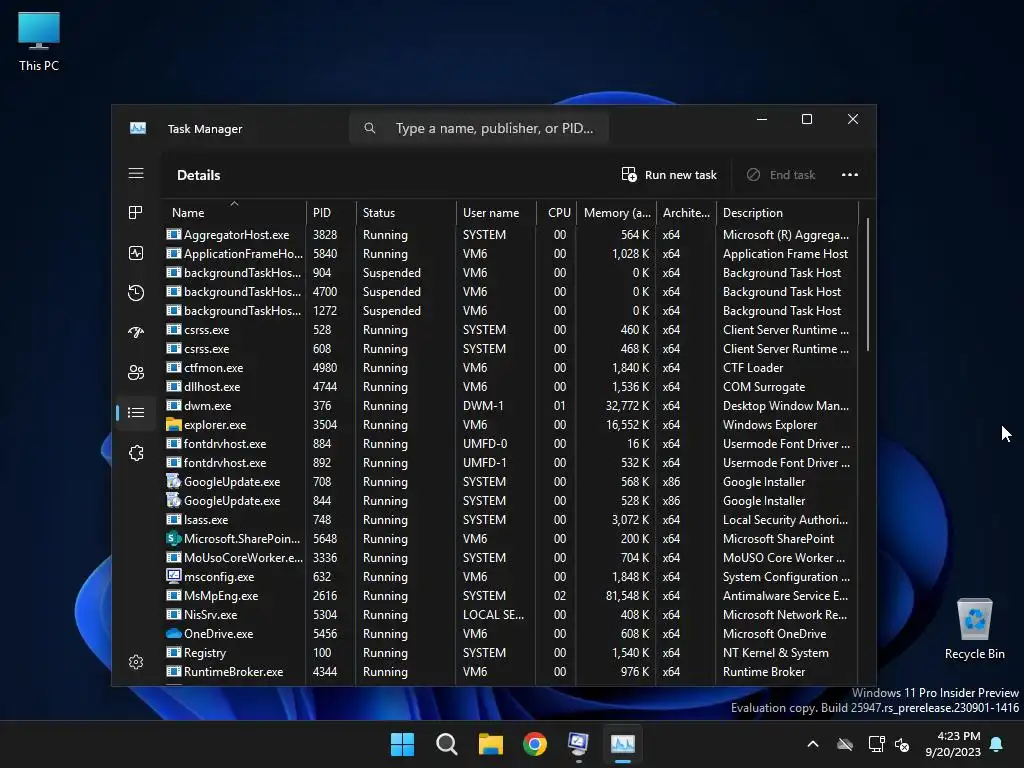Screen dimensions: 1024x768
Task: Select the ctfmon.exe process
Action: pos(511,368)
